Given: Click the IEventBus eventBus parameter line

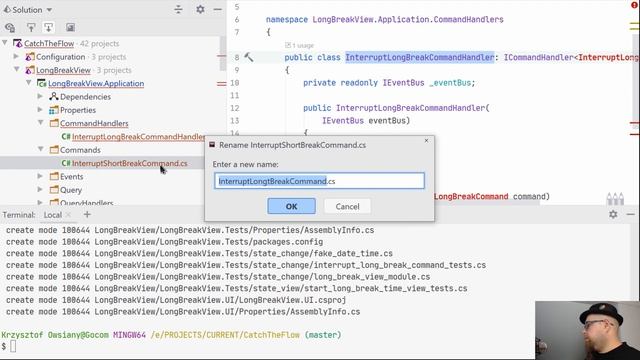Looking at the screenshot, I should coord(366,121).
